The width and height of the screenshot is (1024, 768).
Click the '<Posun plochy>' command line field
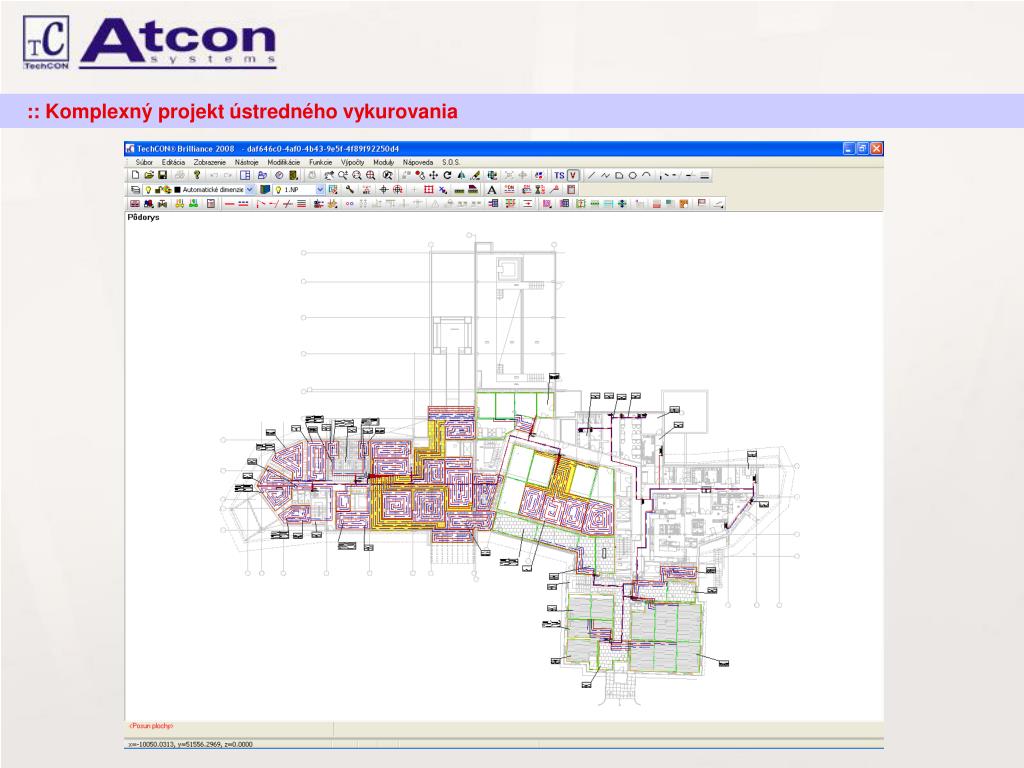tap(160, 726)
